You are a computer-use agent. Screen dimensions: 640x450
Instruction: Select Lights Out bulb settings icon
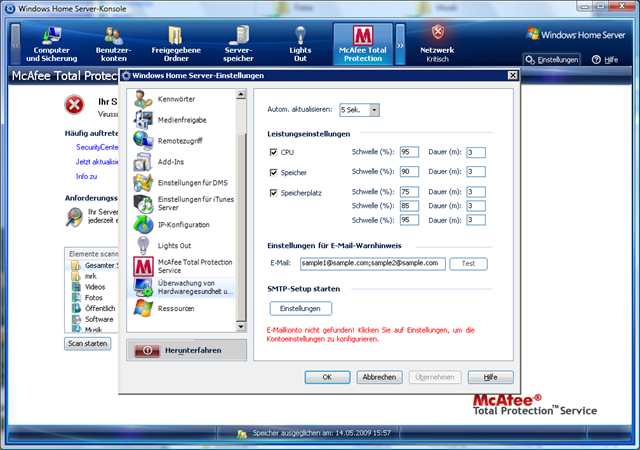143,245
